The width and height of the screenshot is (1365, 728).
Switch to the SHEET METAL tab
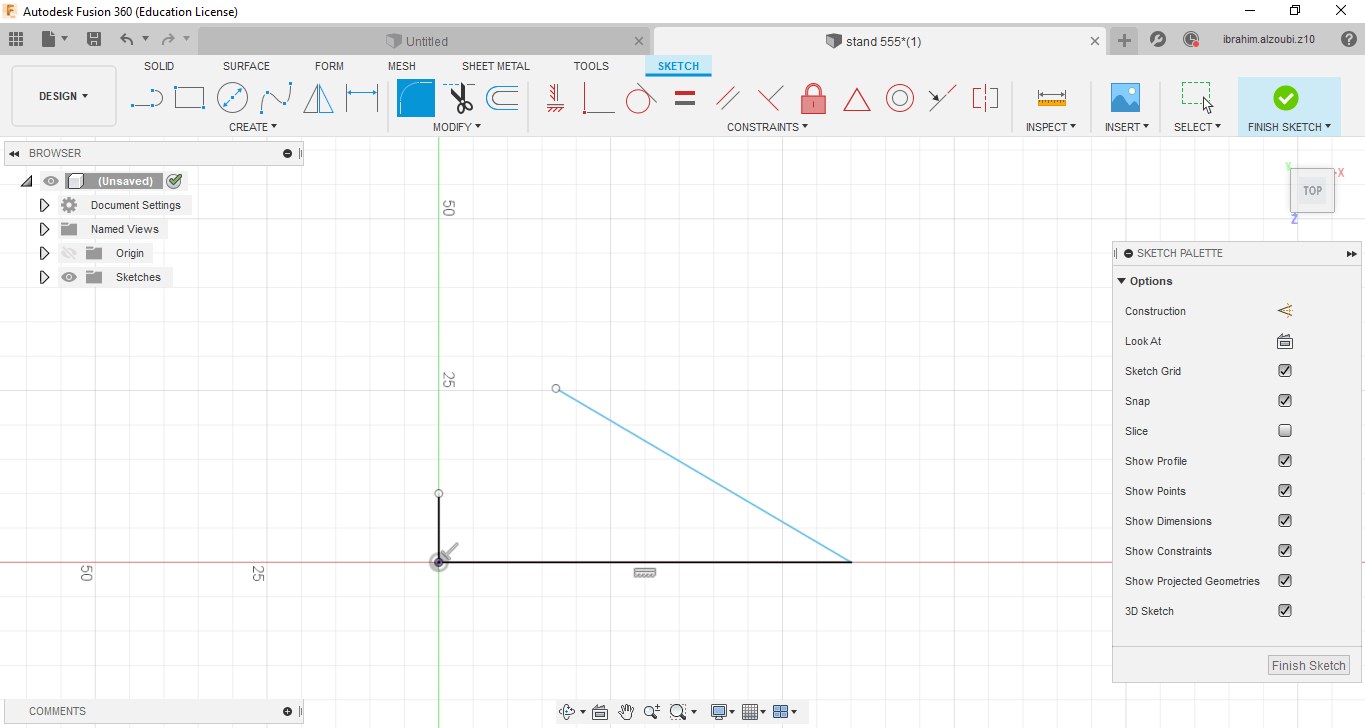[x=496, y=66]
